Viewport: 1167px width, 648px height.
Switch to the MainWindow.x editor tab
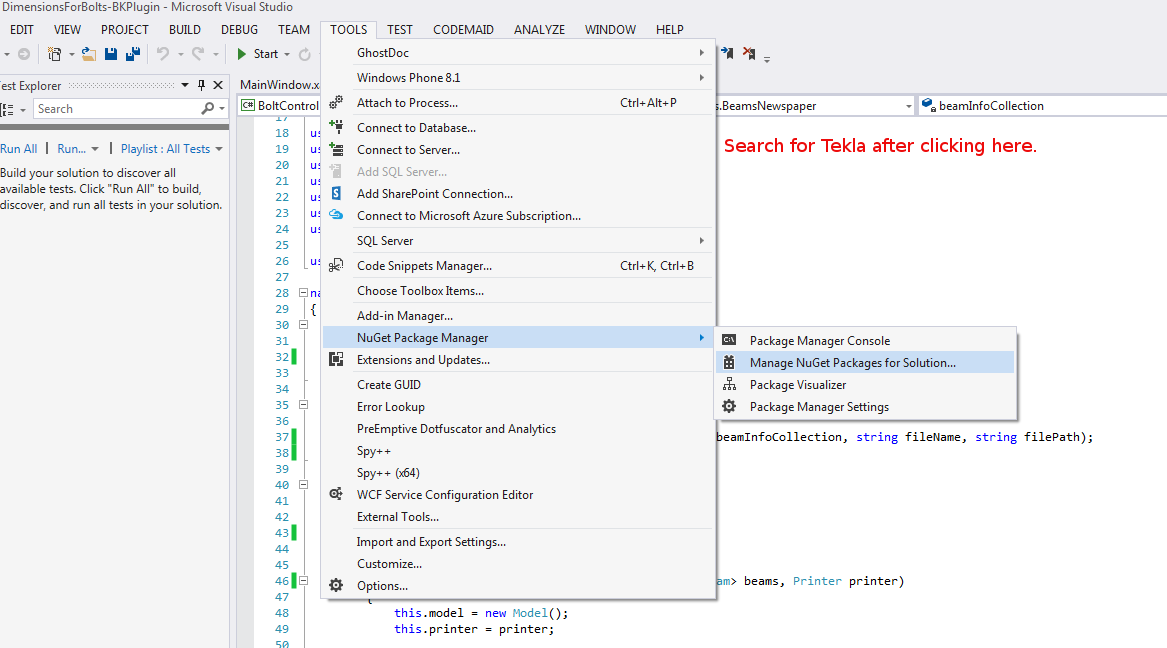(x=280, y=85)
